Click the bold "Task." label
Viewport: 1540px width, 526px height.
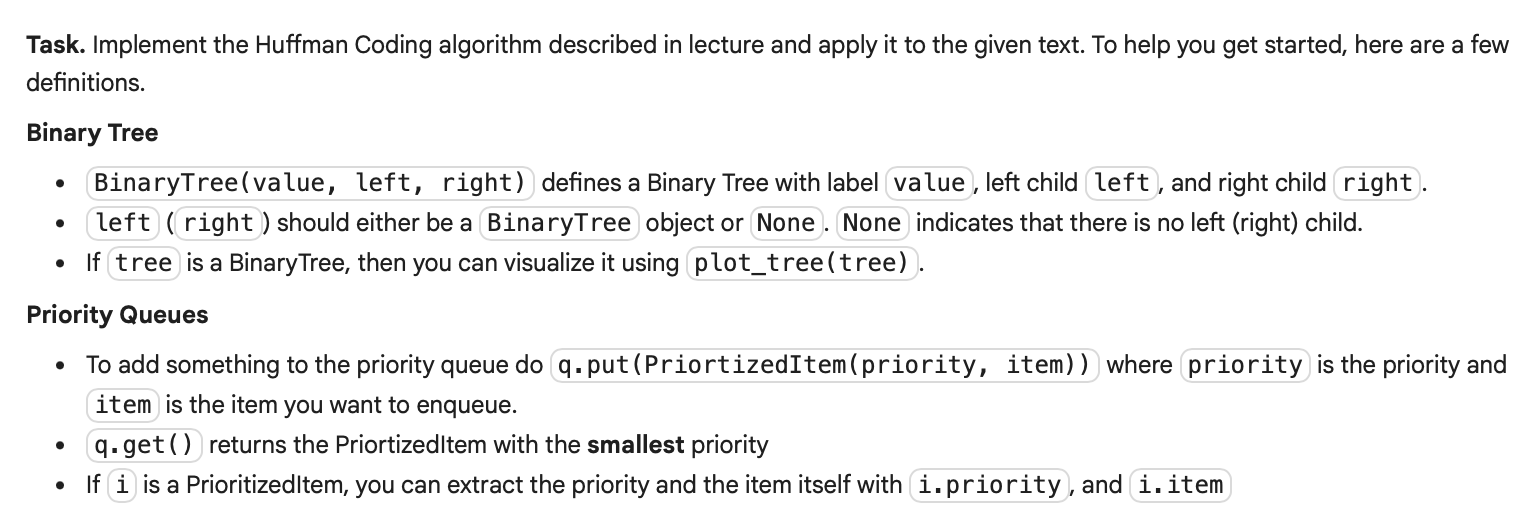click(x=57, y=45)
